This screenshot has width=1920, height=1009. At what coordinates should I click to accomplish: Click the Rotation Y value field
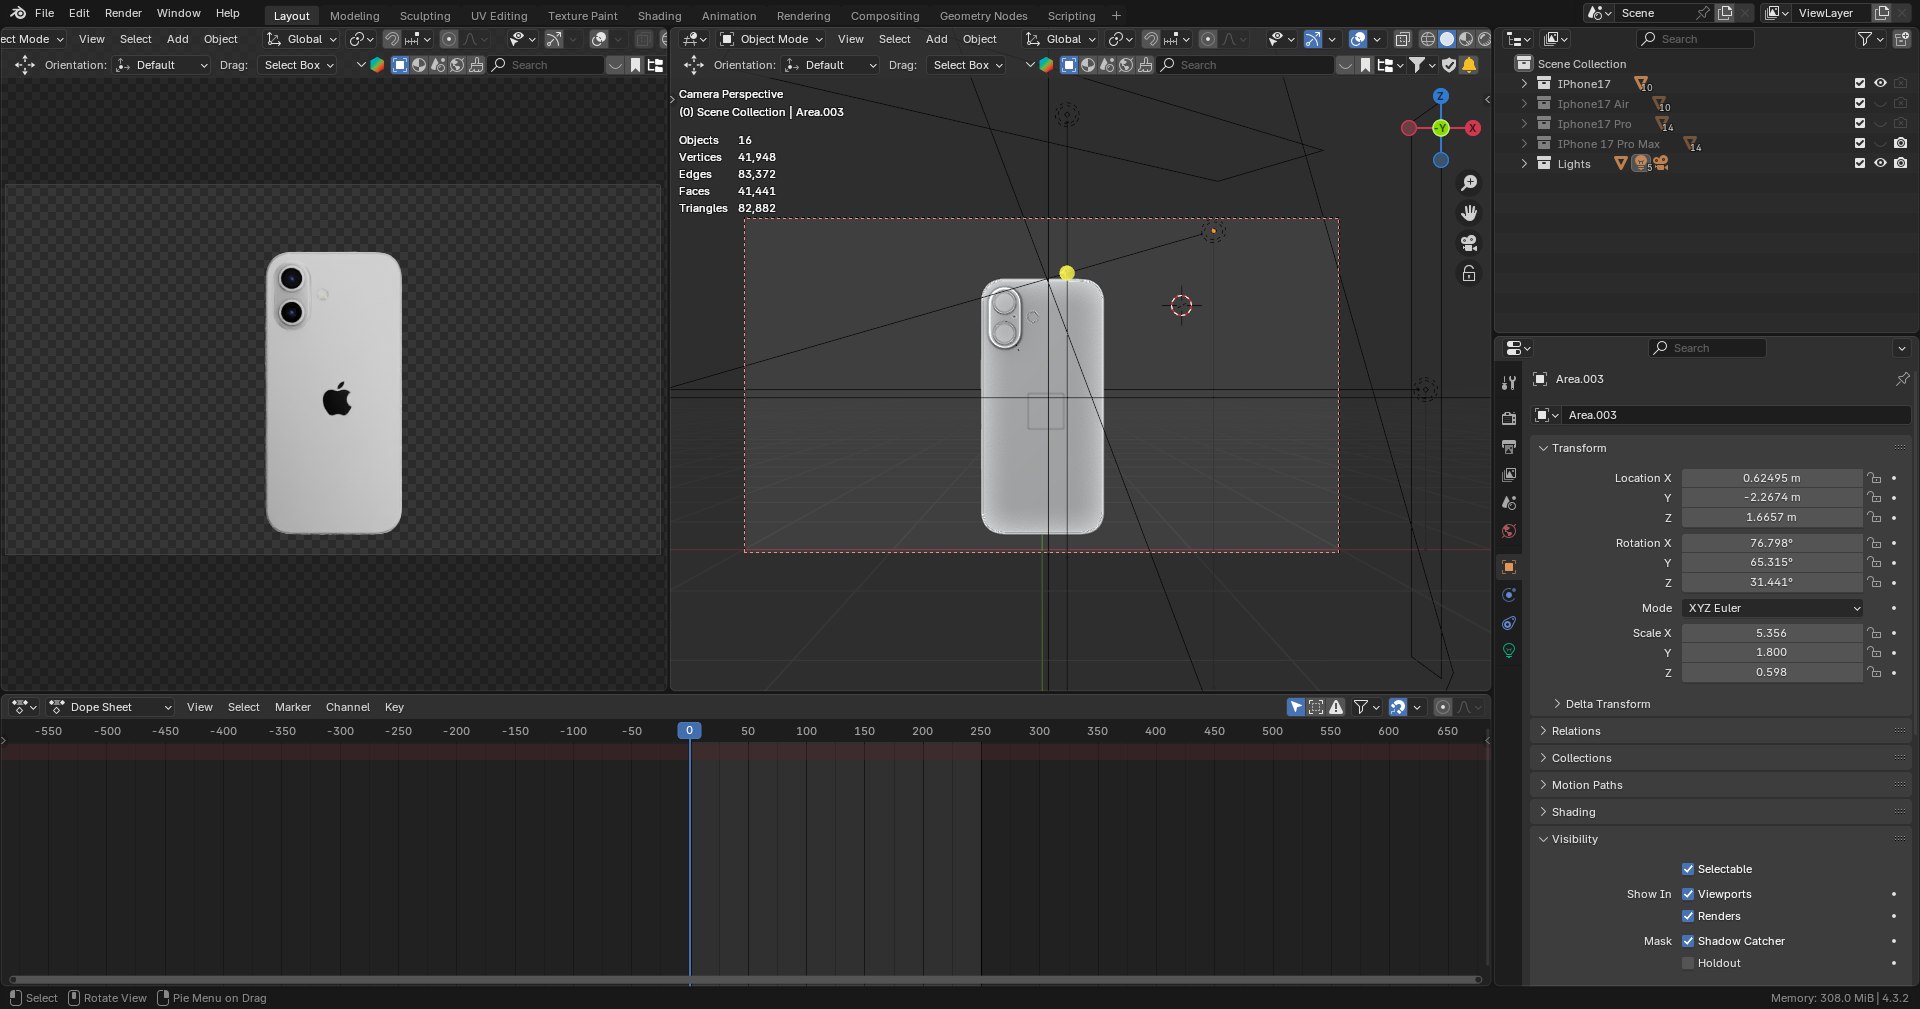(x=1771, y=562)
